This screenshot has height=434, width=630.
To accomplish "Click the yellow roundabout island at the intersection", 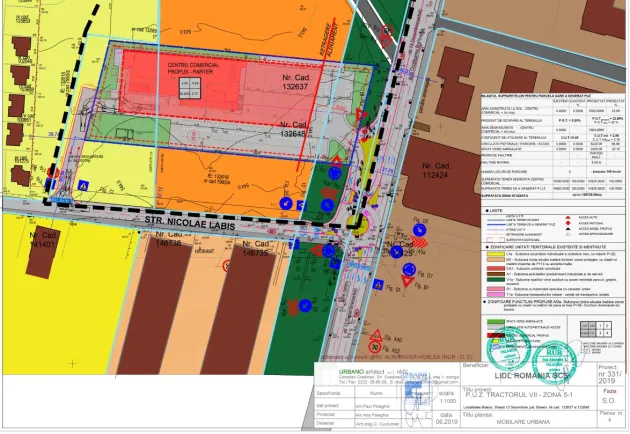I will click(358, 225).
